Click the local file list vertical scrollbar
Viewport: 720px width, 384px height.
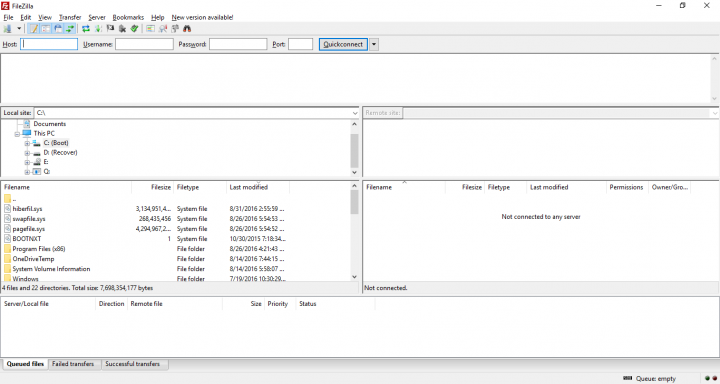click(354, 232)
